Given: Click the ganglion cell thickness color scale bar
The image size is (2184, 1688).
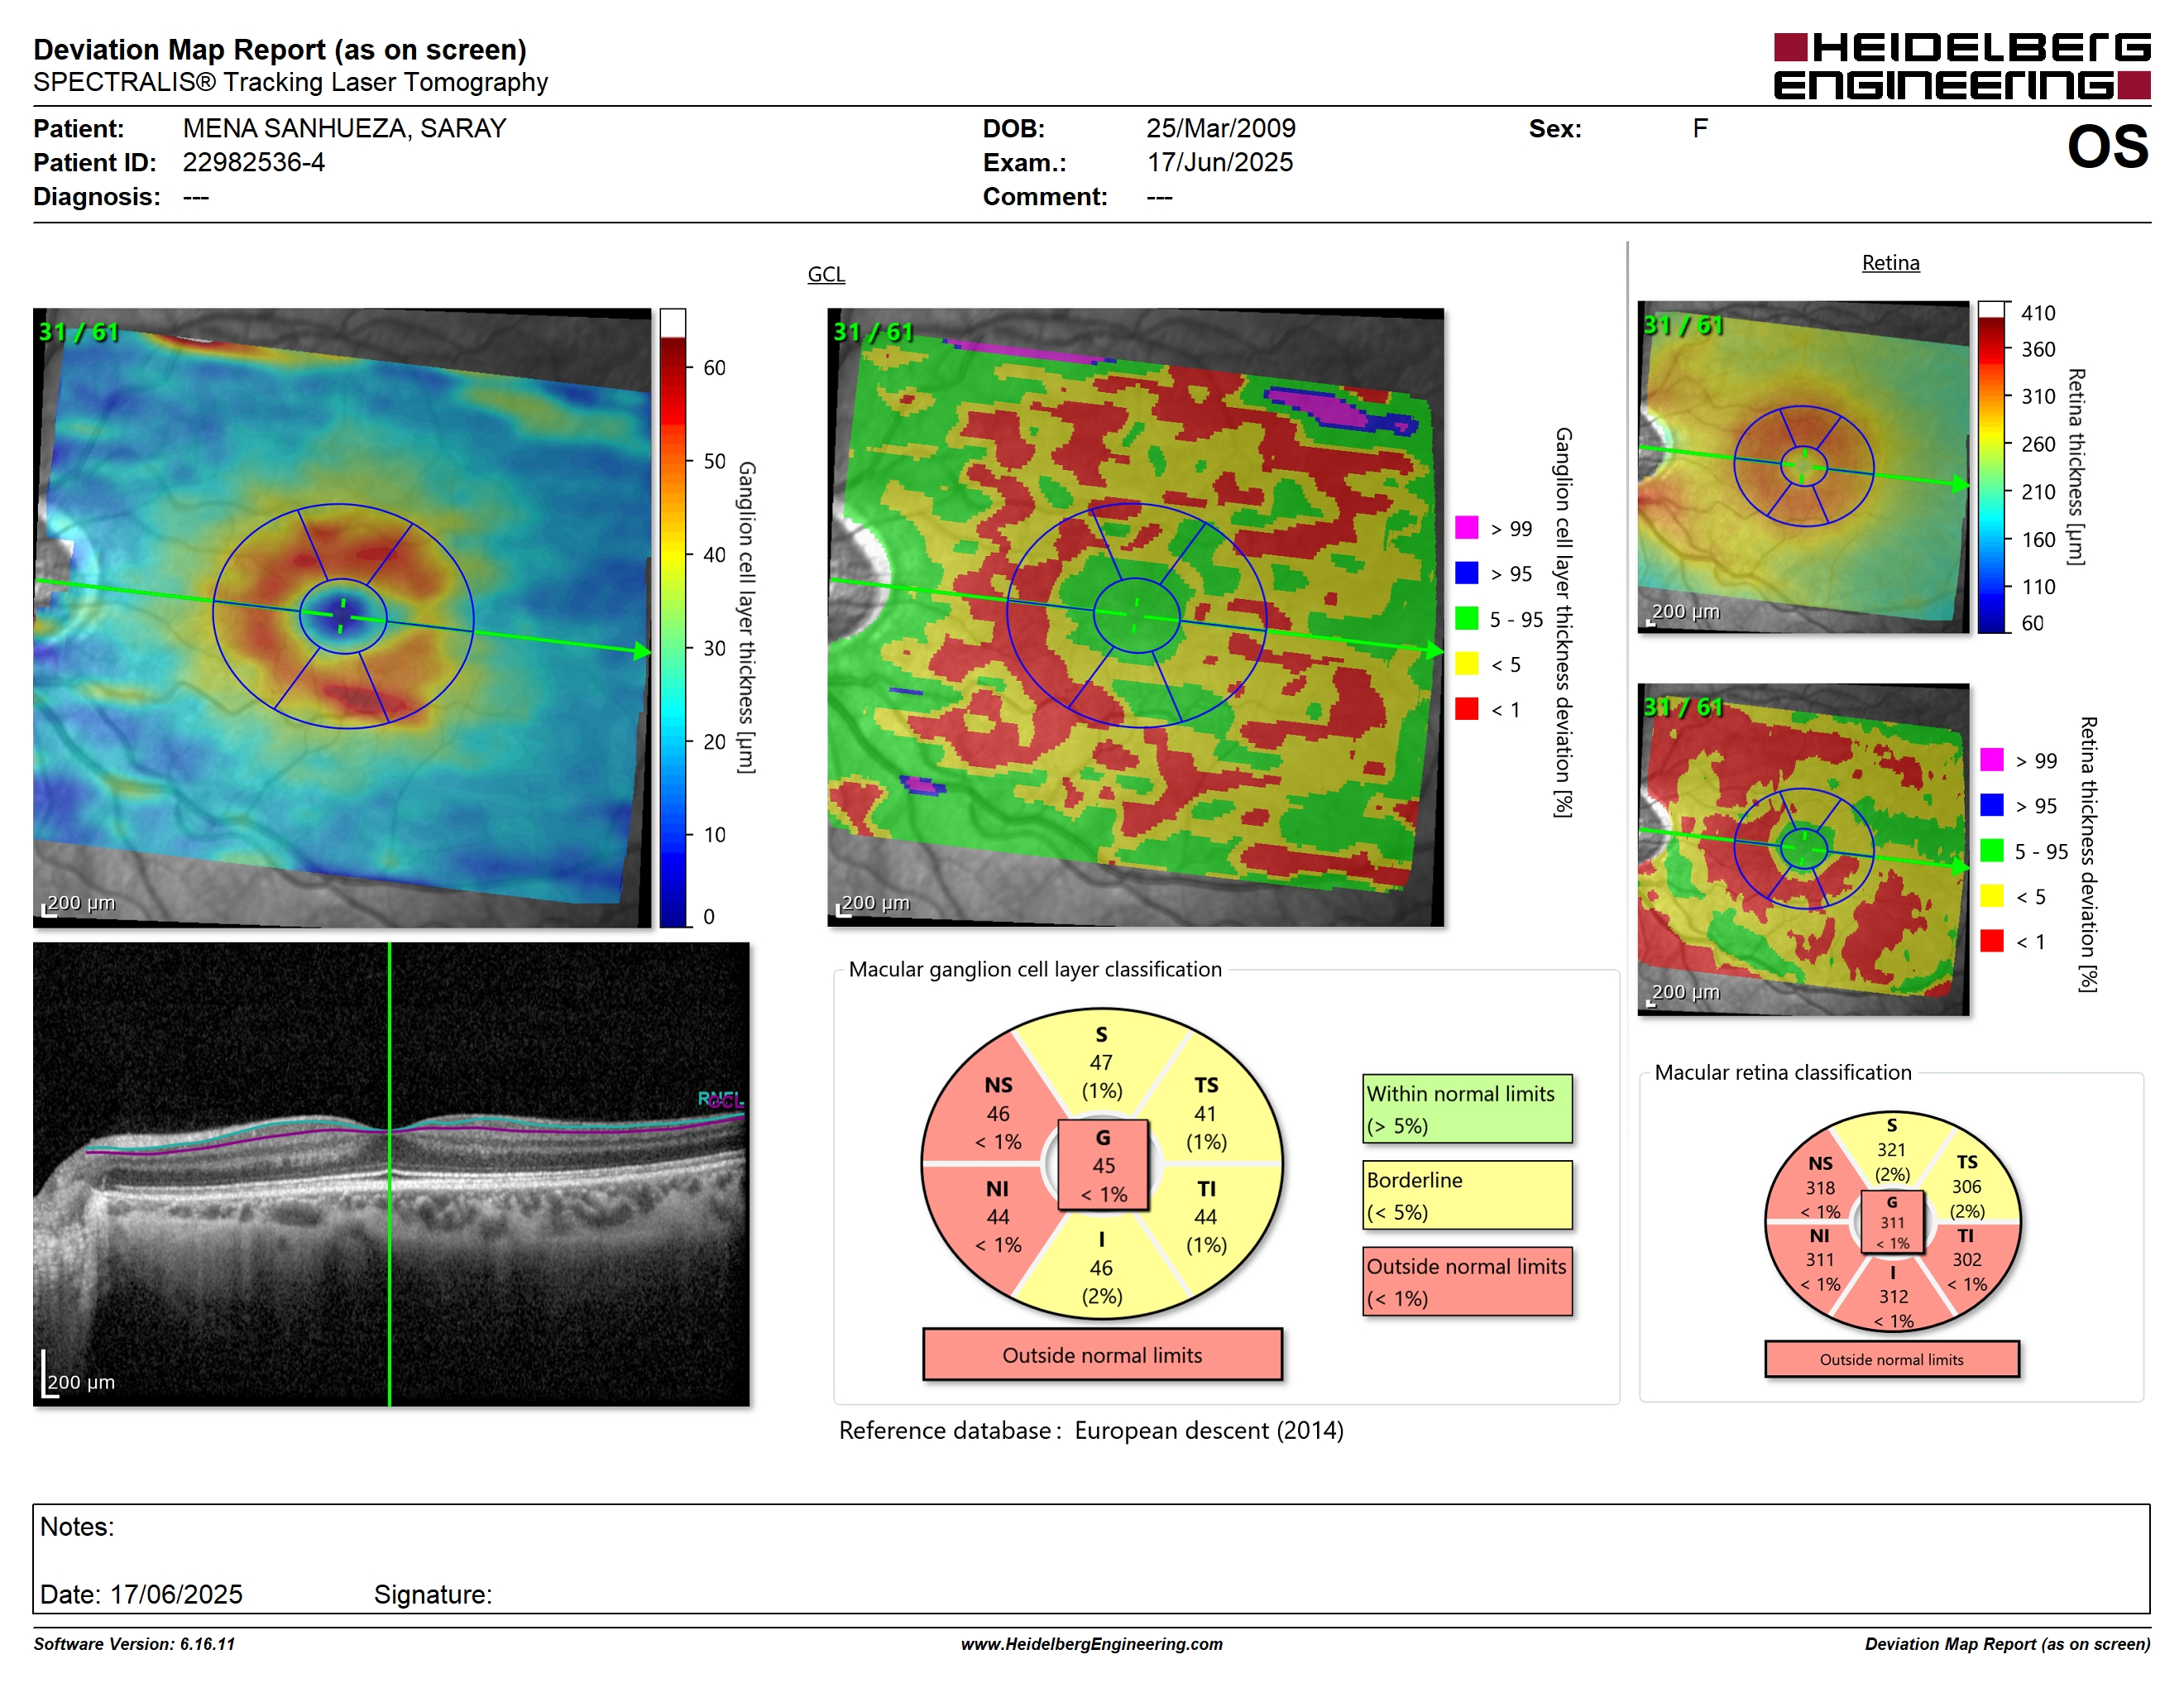Looking at the screenshot, I should pos(673,618).
